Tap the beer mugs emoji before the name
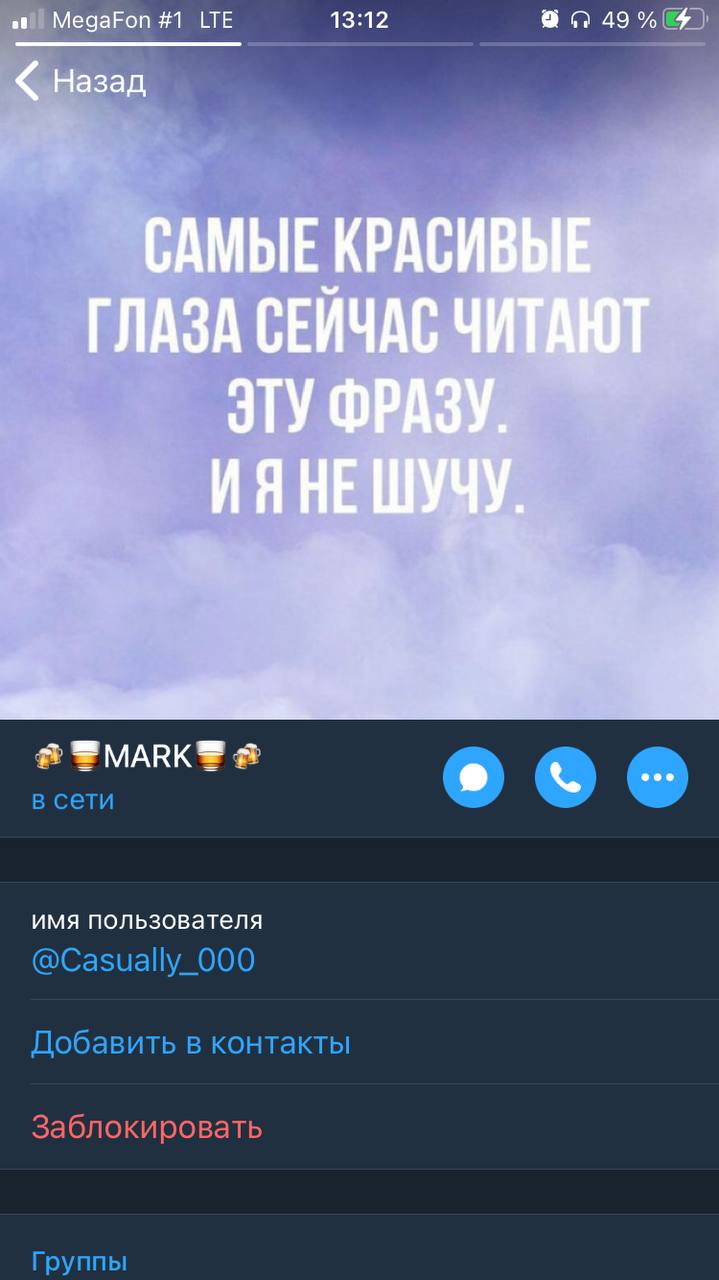Image resolution: width=719 pixels, height=1280 pixels. click(x=48, y=756)
